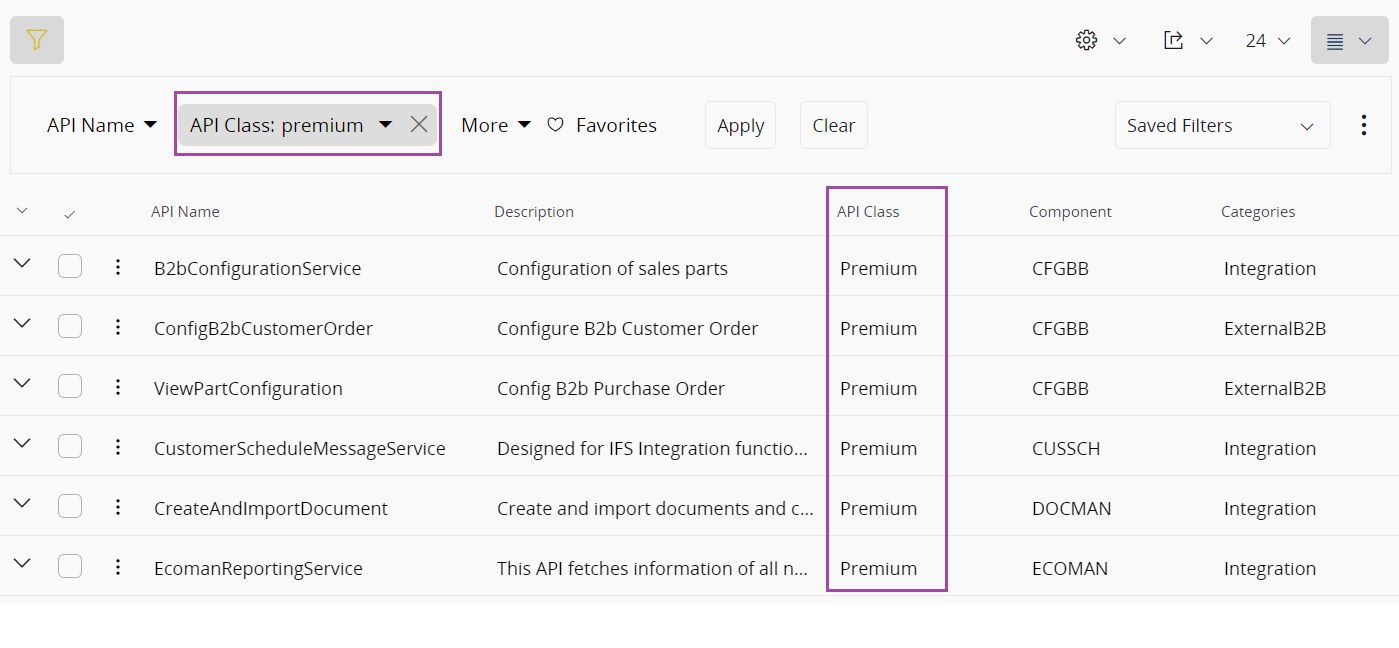The width and height of the screenshot is (1399, 648).
Task: Click the Apply button
Action: point(740,125)
